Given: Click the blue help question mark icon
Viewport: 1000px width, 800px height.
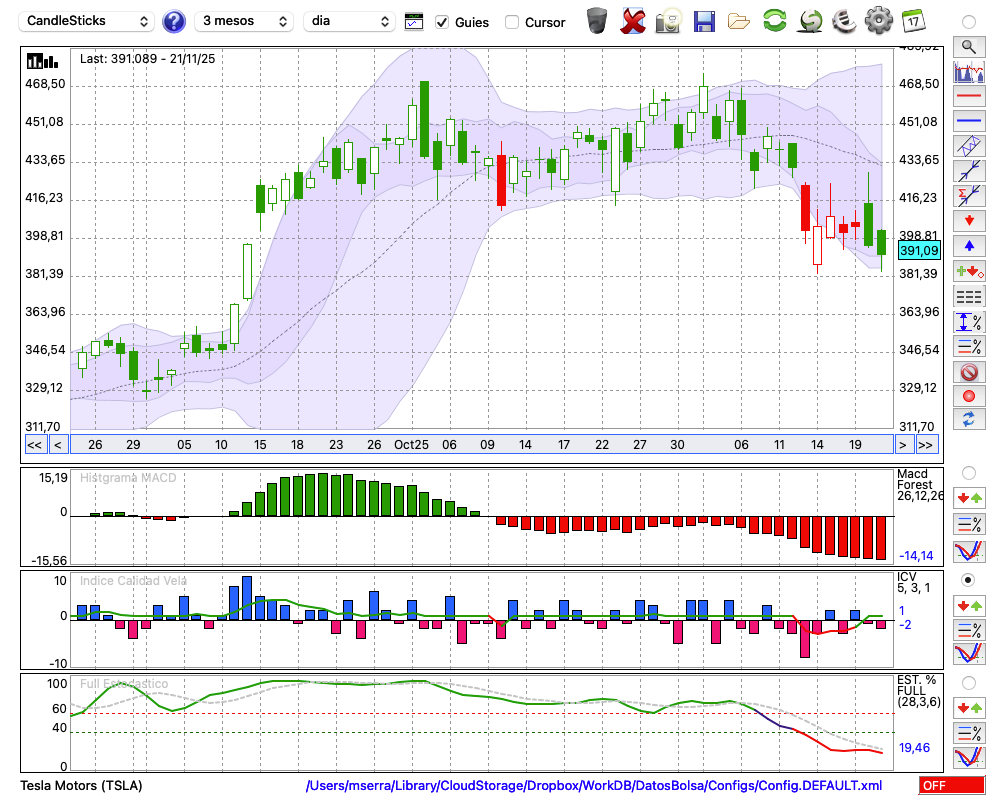Looking at the screenshot, I should pyautogui.click(x=173, y=22).
